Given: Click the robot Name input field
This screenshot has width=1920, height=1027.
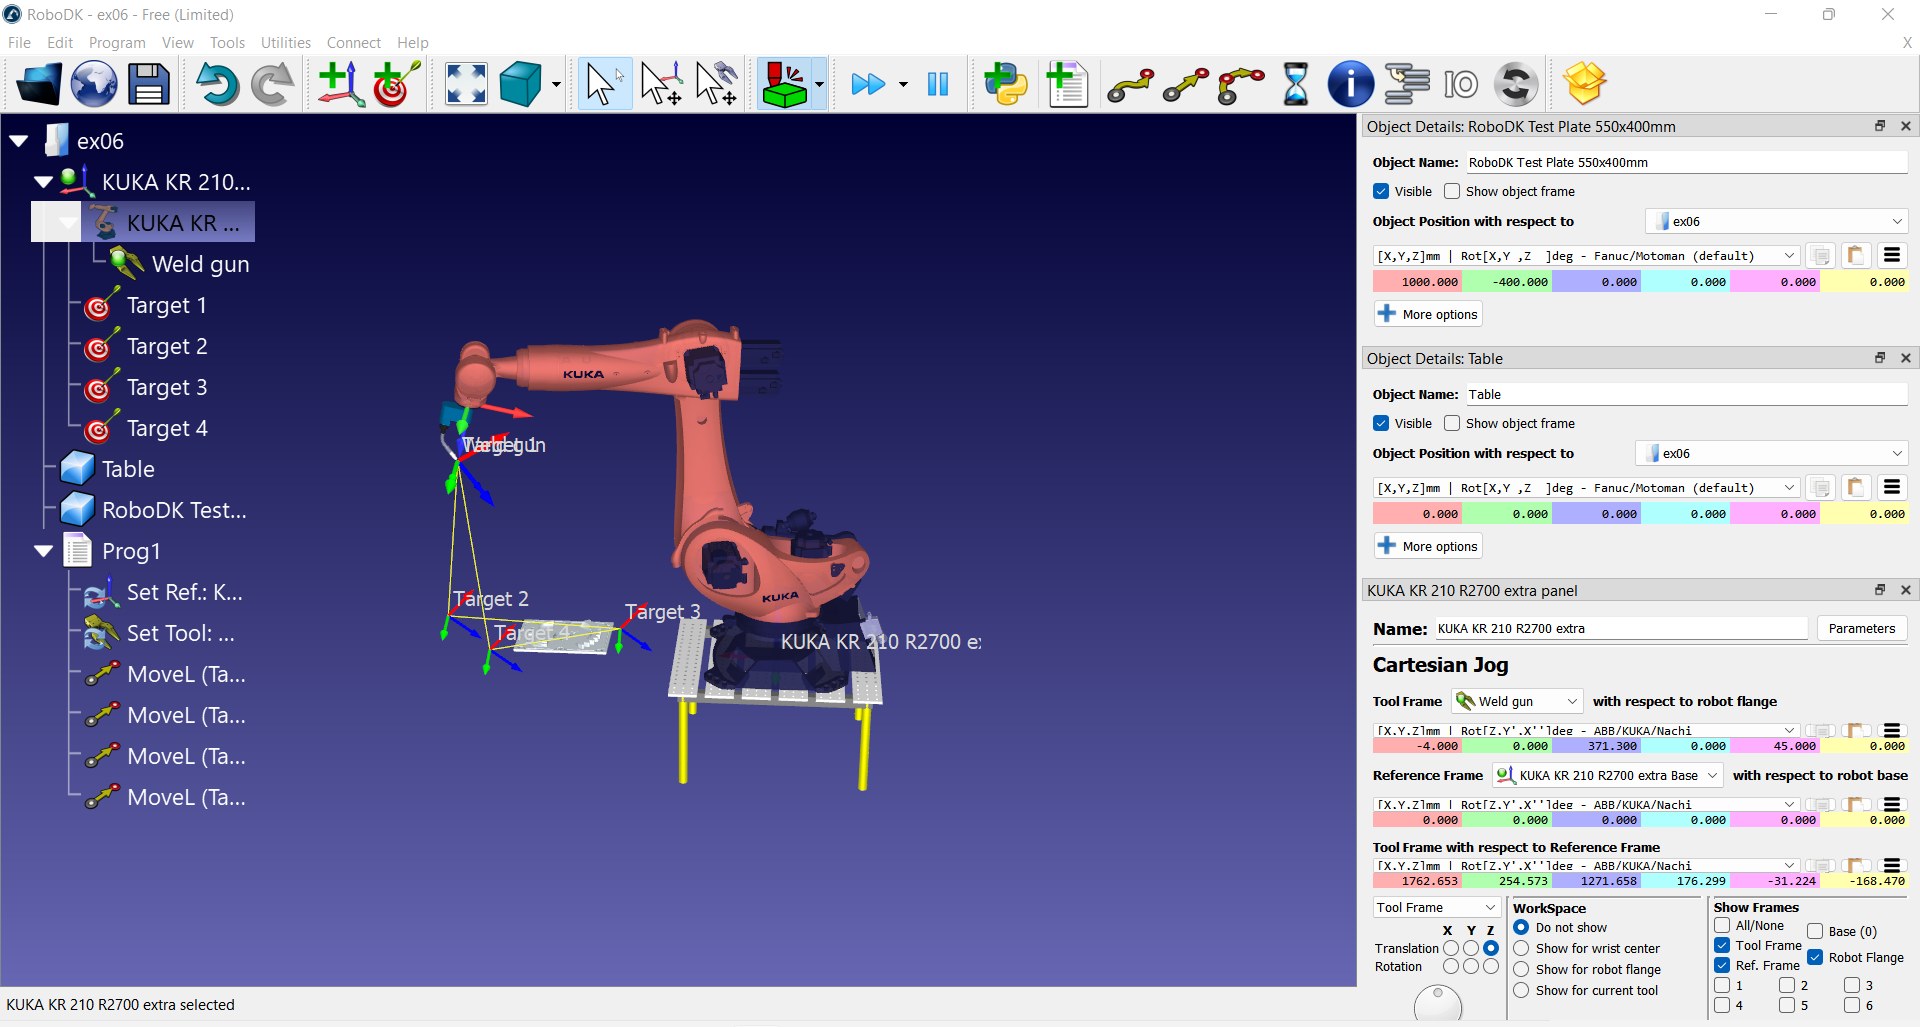Looking at the screenshot, I should 1621,628.
